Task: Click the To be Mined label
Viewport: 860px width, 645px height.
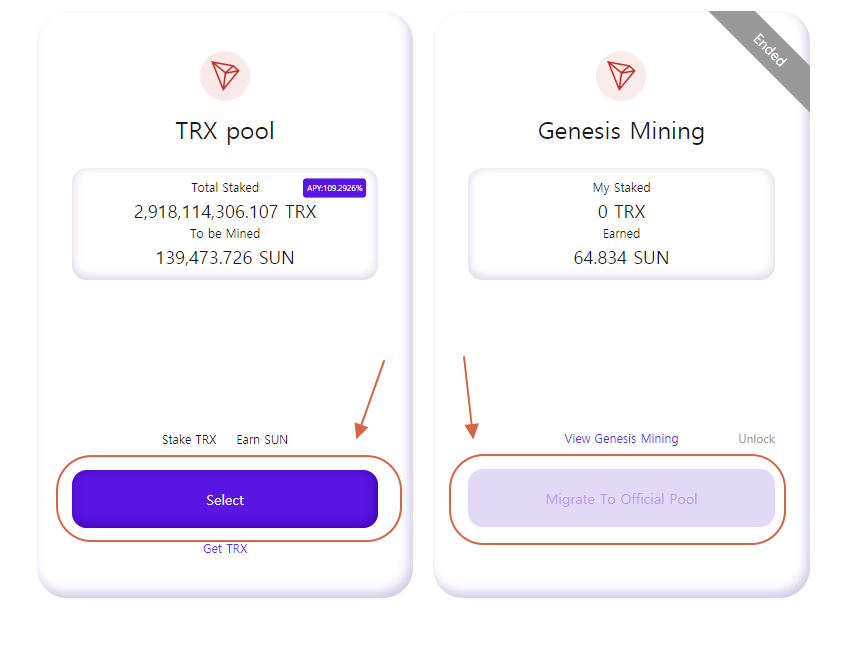Action: pos(225,234)
